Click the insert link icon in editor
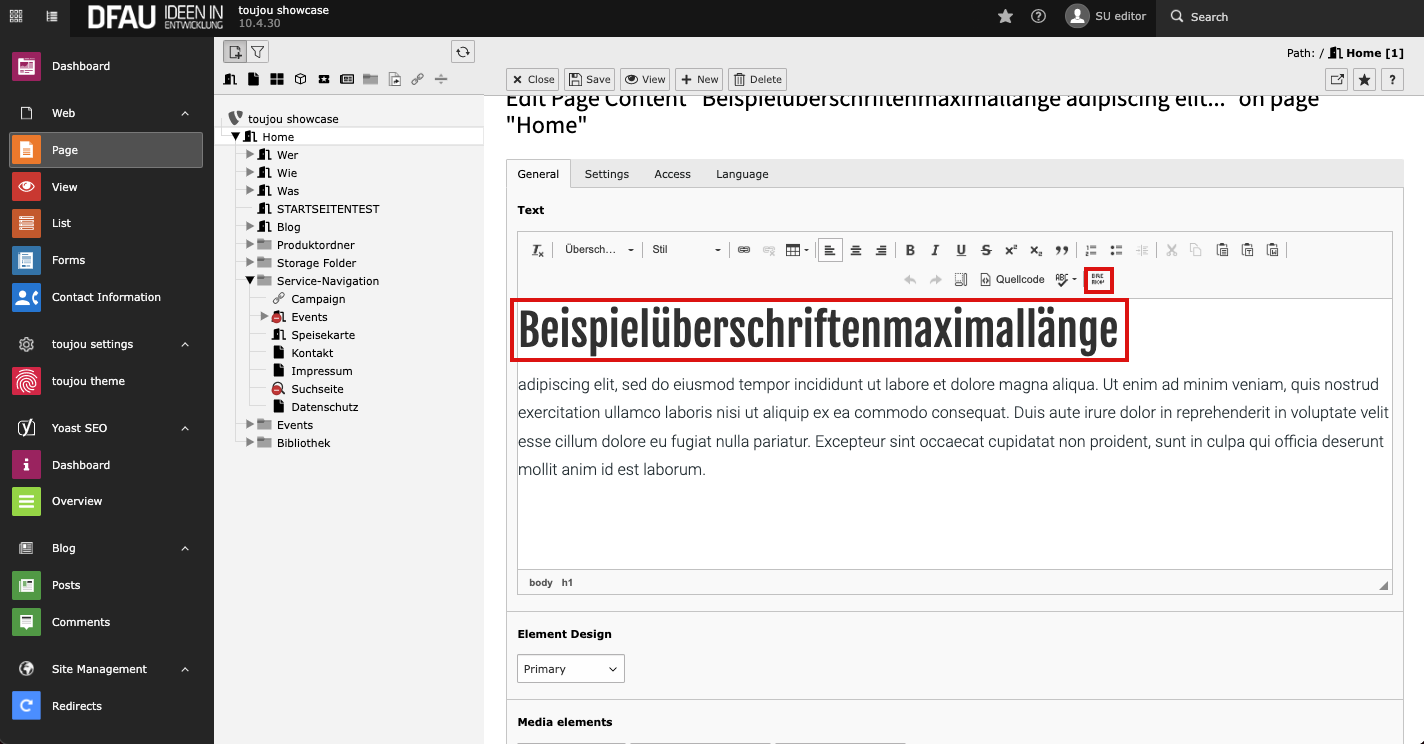Image resolution: width=1424 pixels, height=744 pixels. tap(744, 251)
